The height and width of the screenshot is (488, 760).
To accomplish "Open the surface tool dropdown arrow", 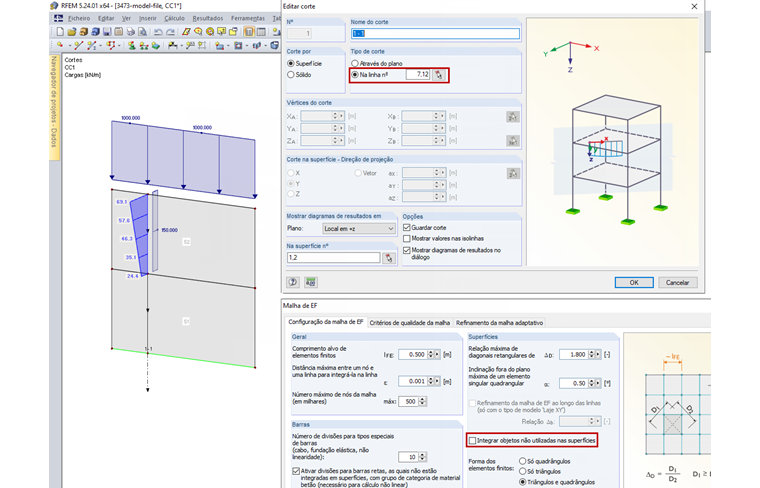I will pos(228,45).
